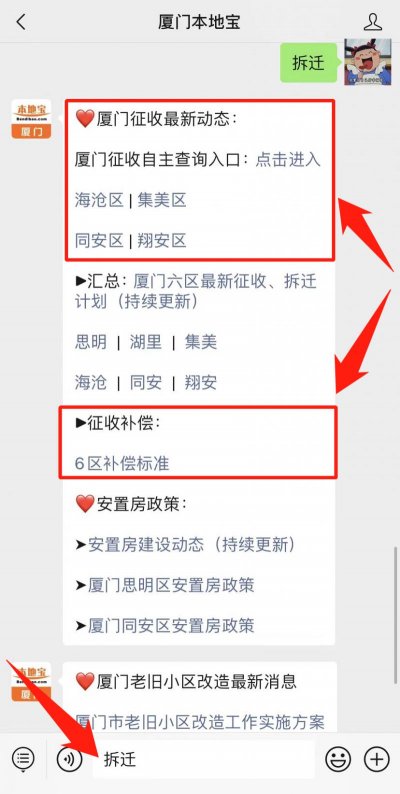Open the emoji picker icon
The height and width of the screenshot is (794, 400).
click(x=338, y=759)
